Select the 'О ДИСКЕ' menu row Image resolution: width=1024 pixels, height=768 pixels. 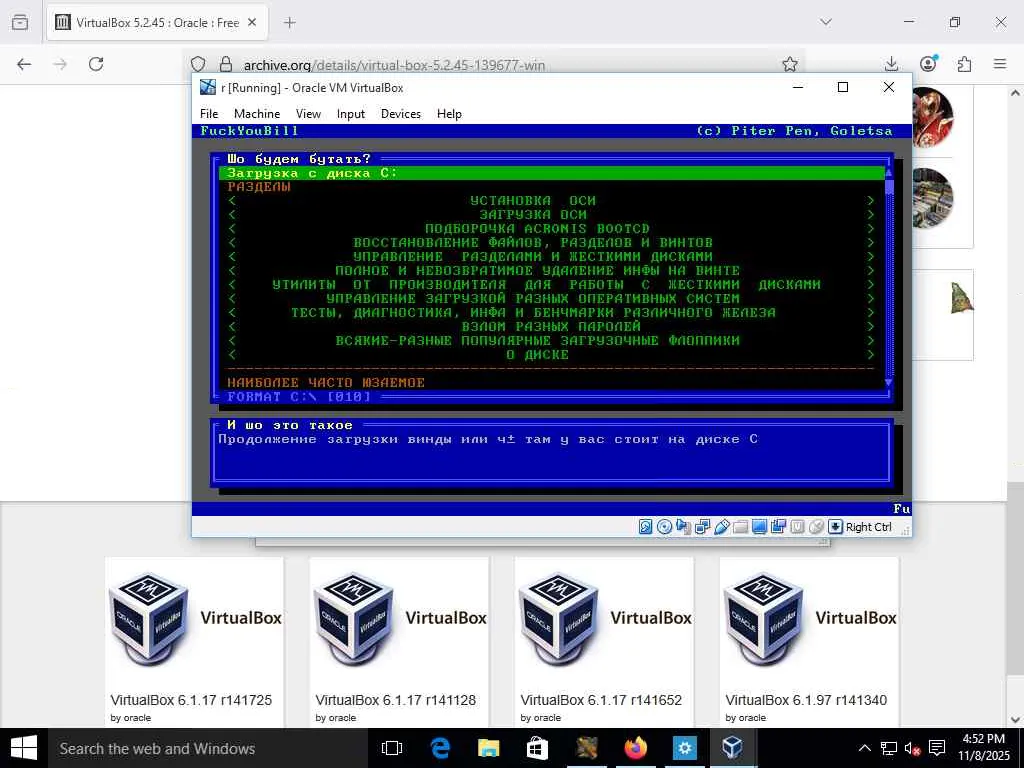552,355
